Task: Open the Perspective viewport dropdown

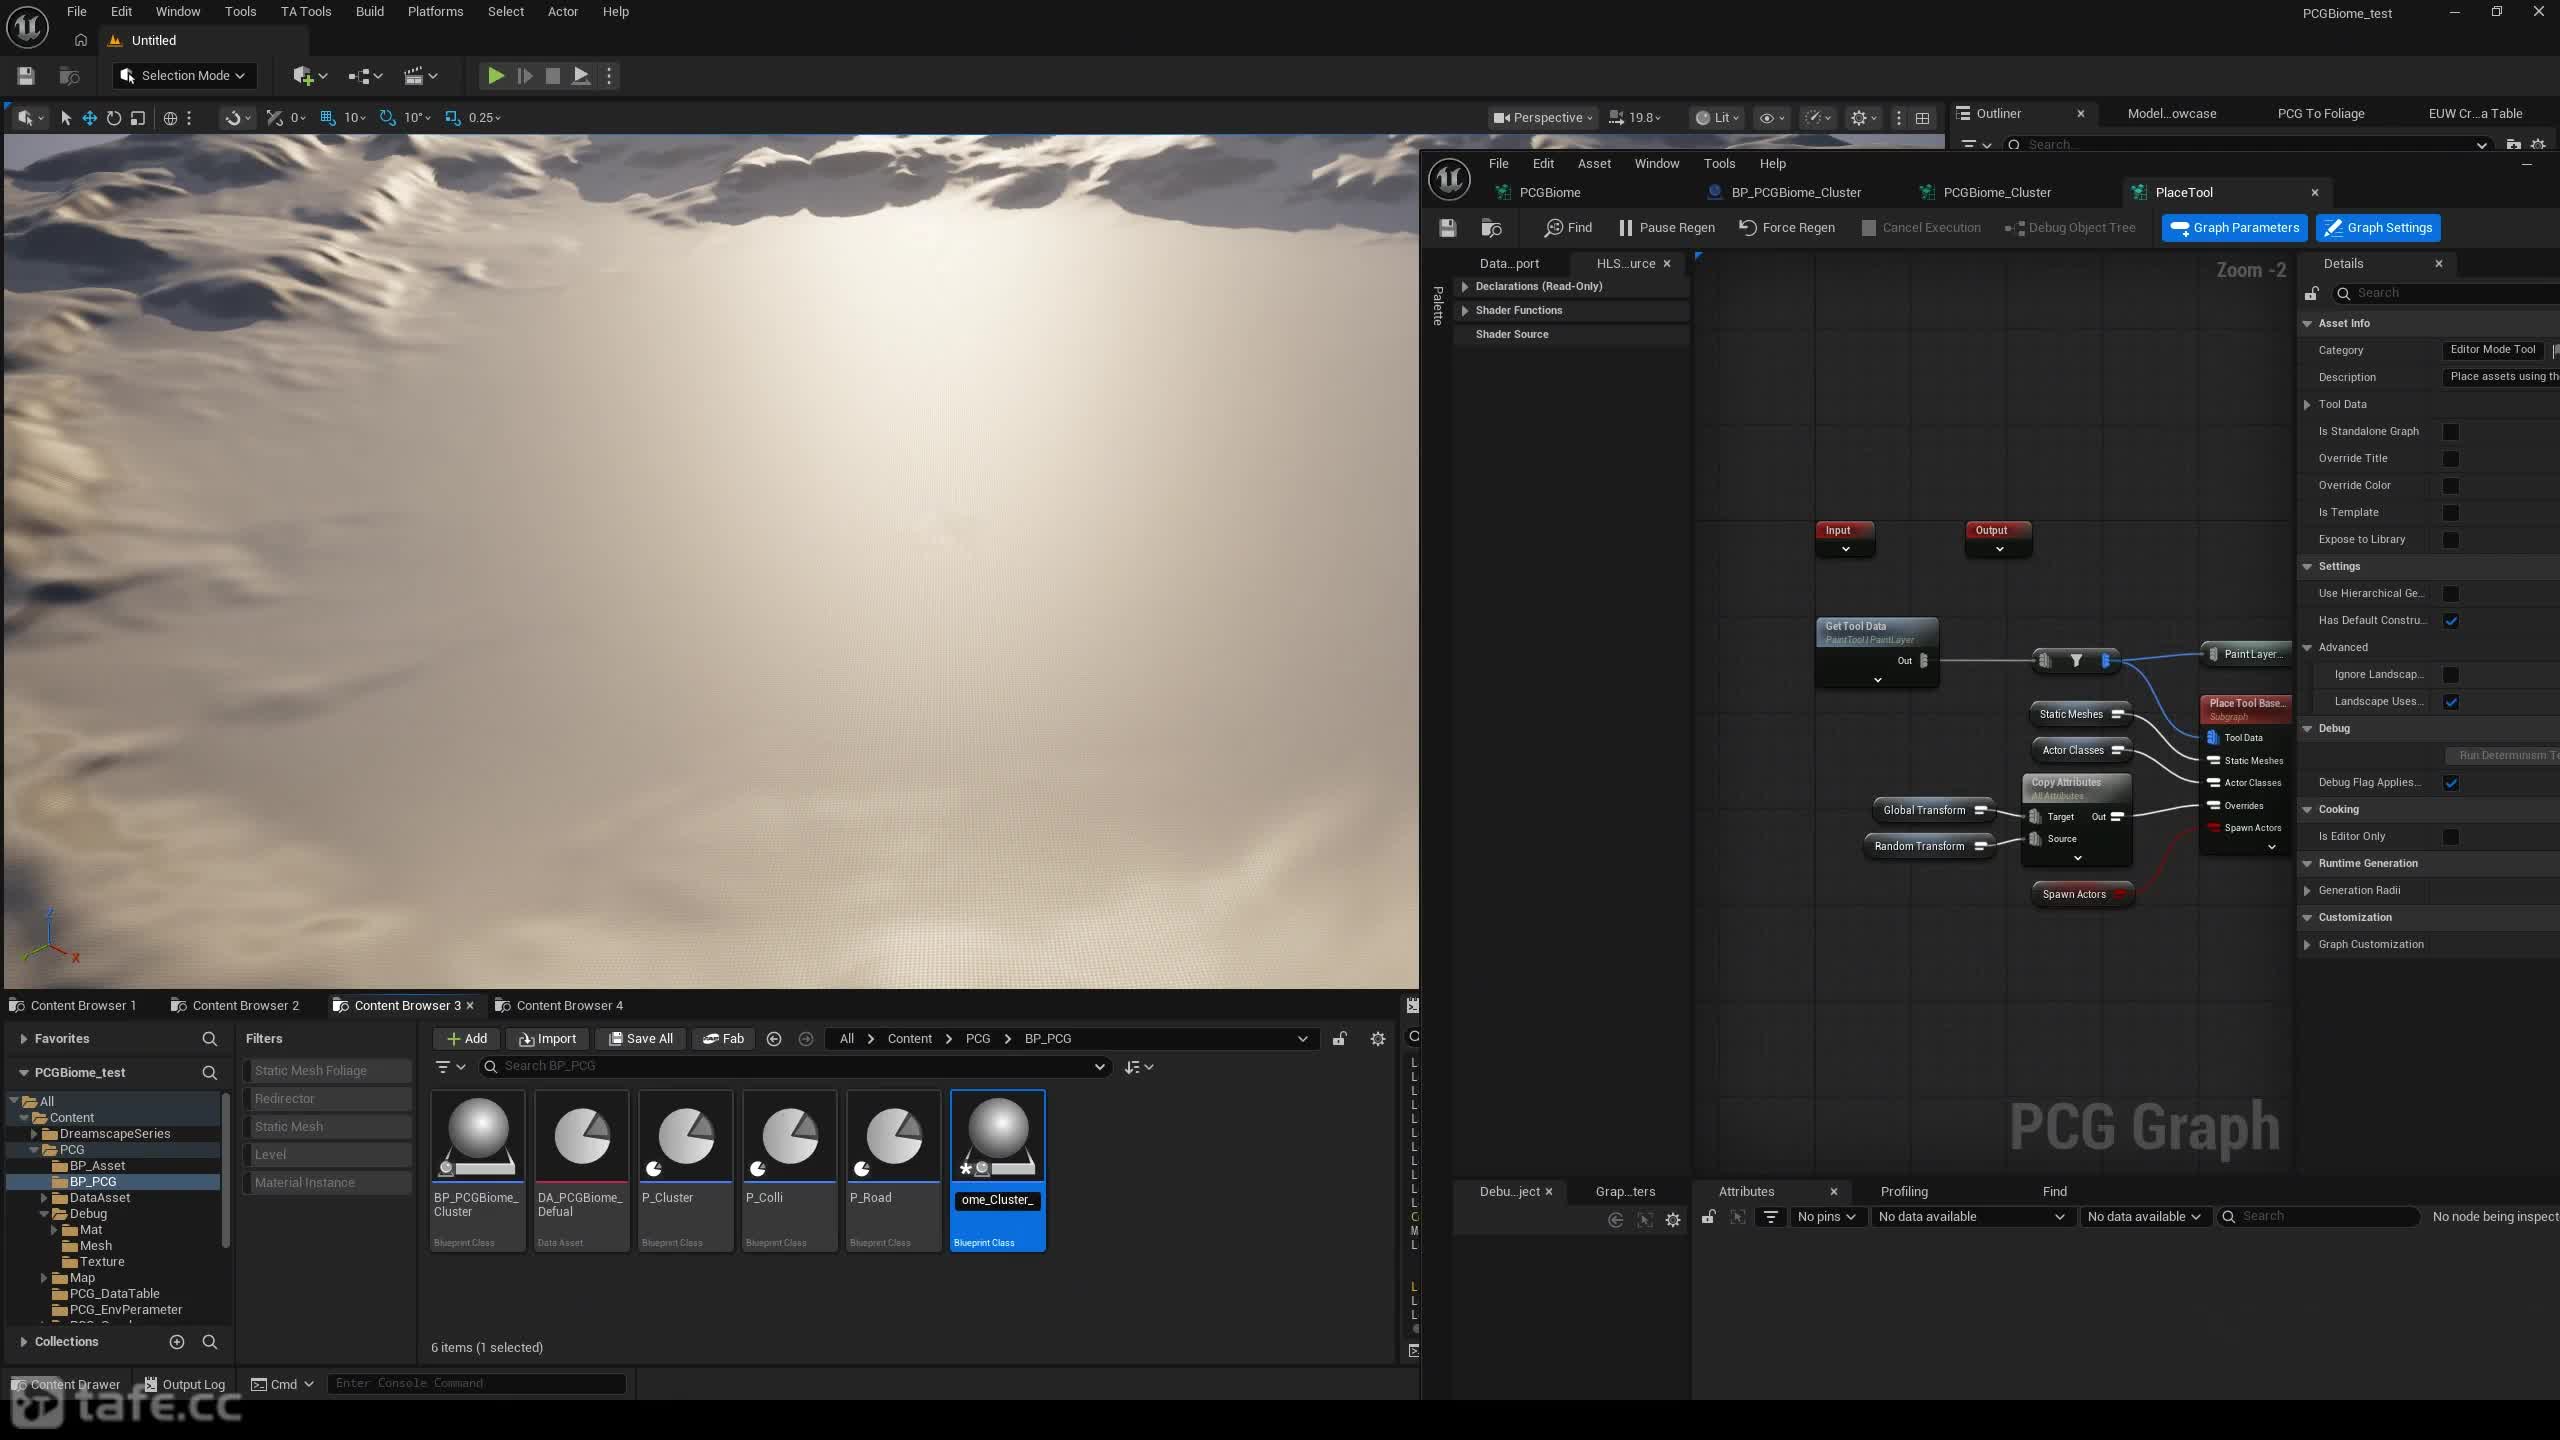Action: point(1543,118)
